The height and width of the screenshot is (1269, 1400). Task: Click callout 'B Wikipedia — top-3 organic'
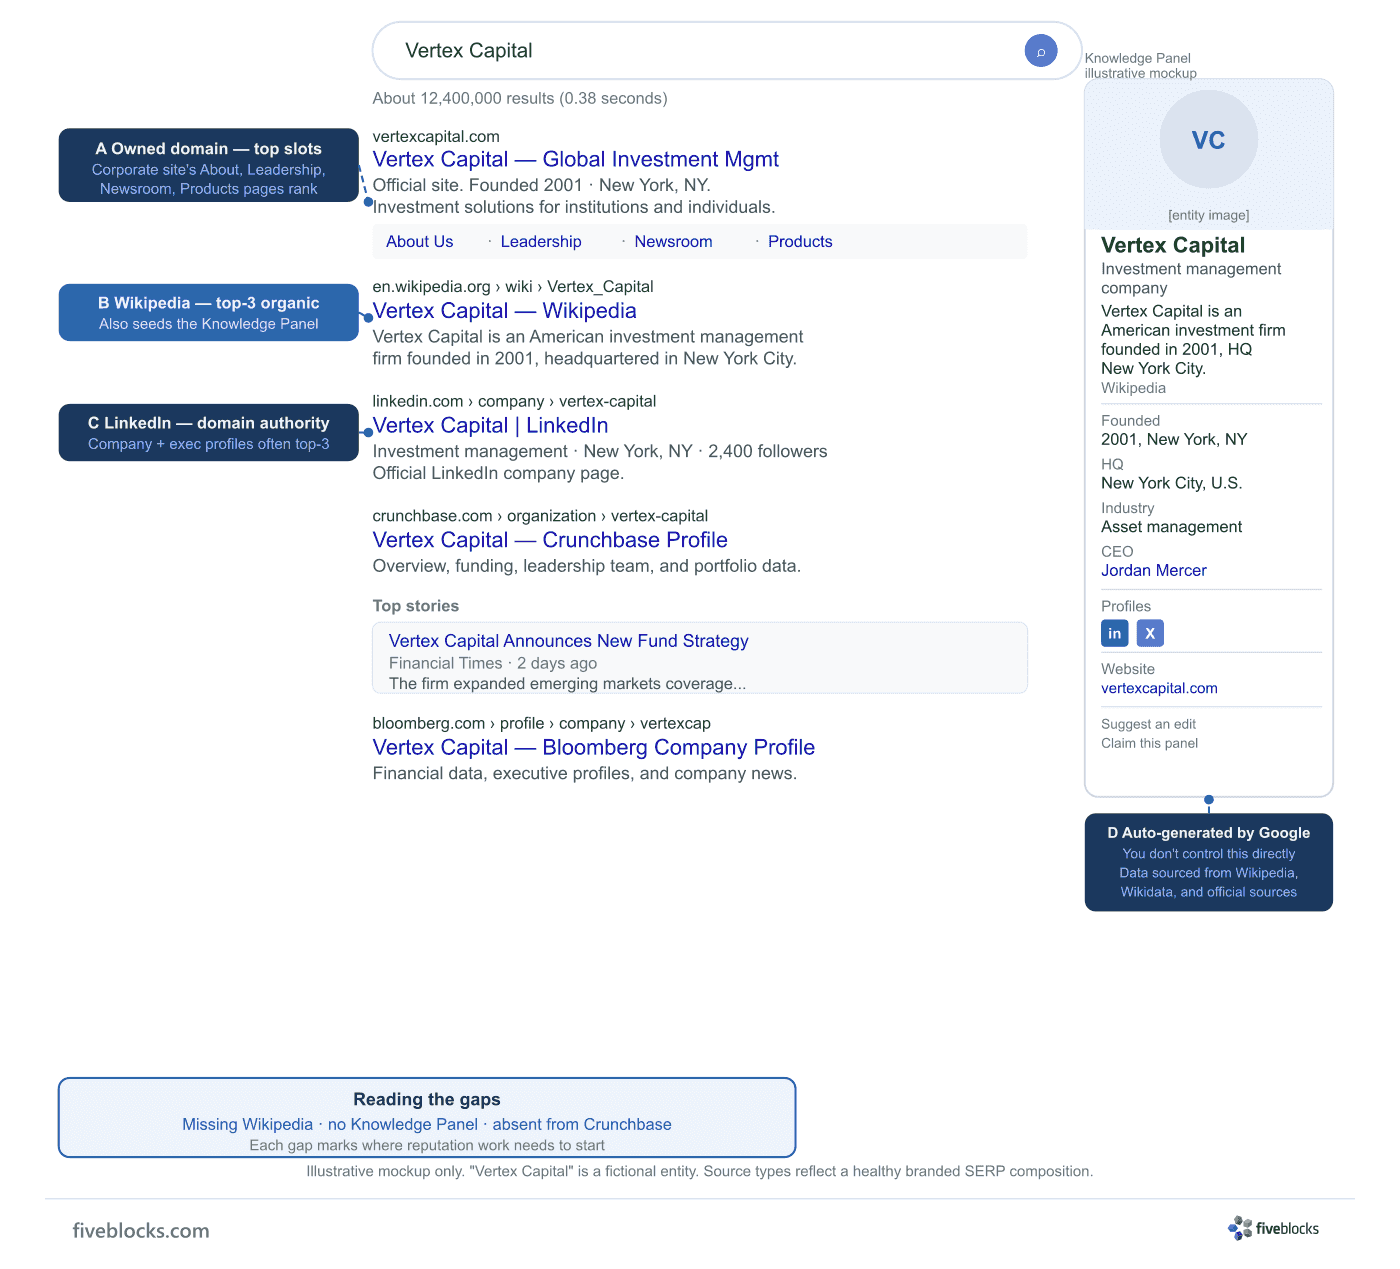coord(208,312)
